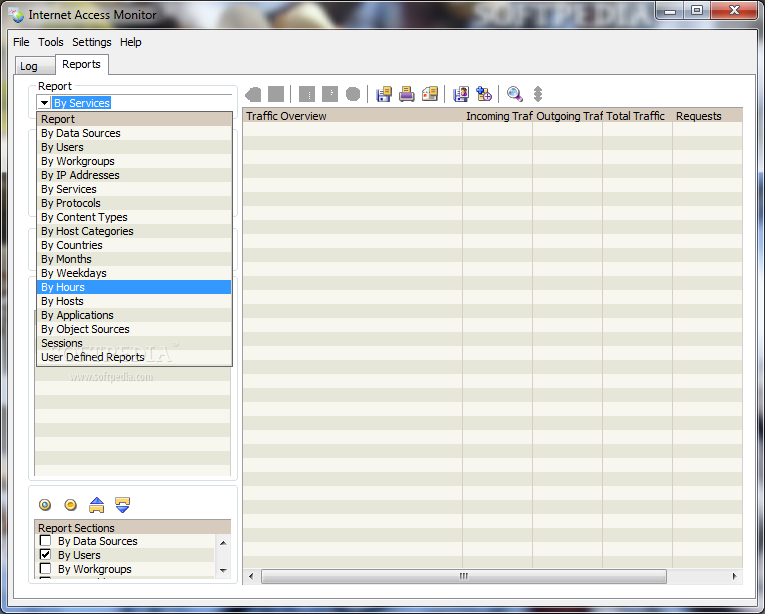Choose By Weekdays from the report list
Screen dimensions: 765x614
[134, 273]
